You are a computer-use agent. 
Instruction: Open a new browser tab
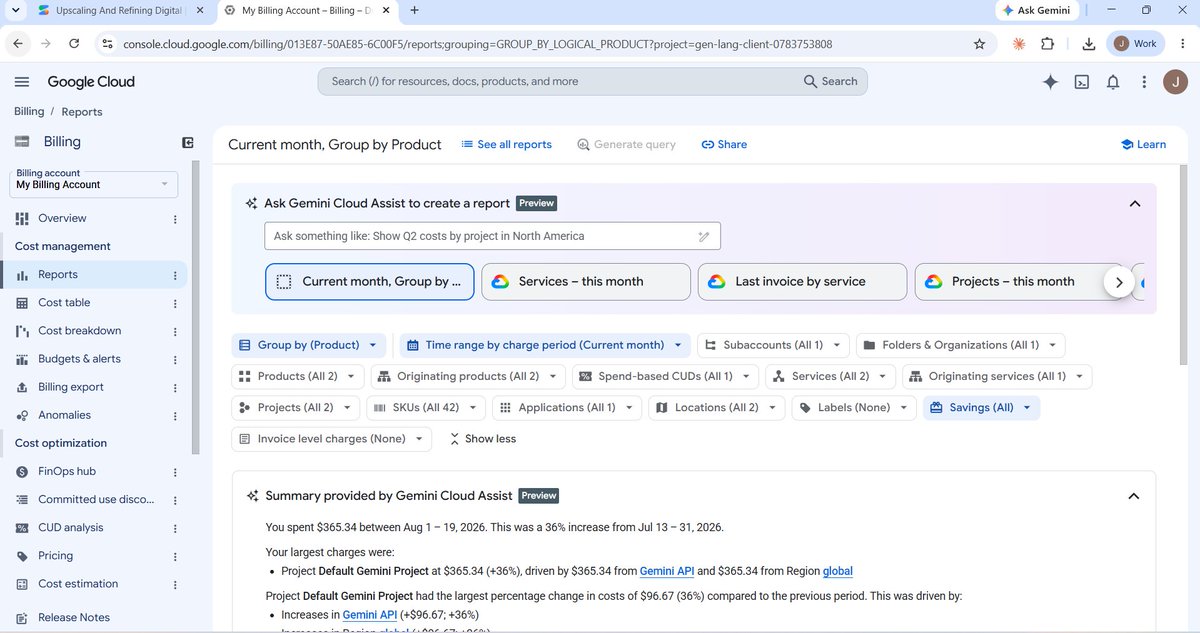point(414,11)
